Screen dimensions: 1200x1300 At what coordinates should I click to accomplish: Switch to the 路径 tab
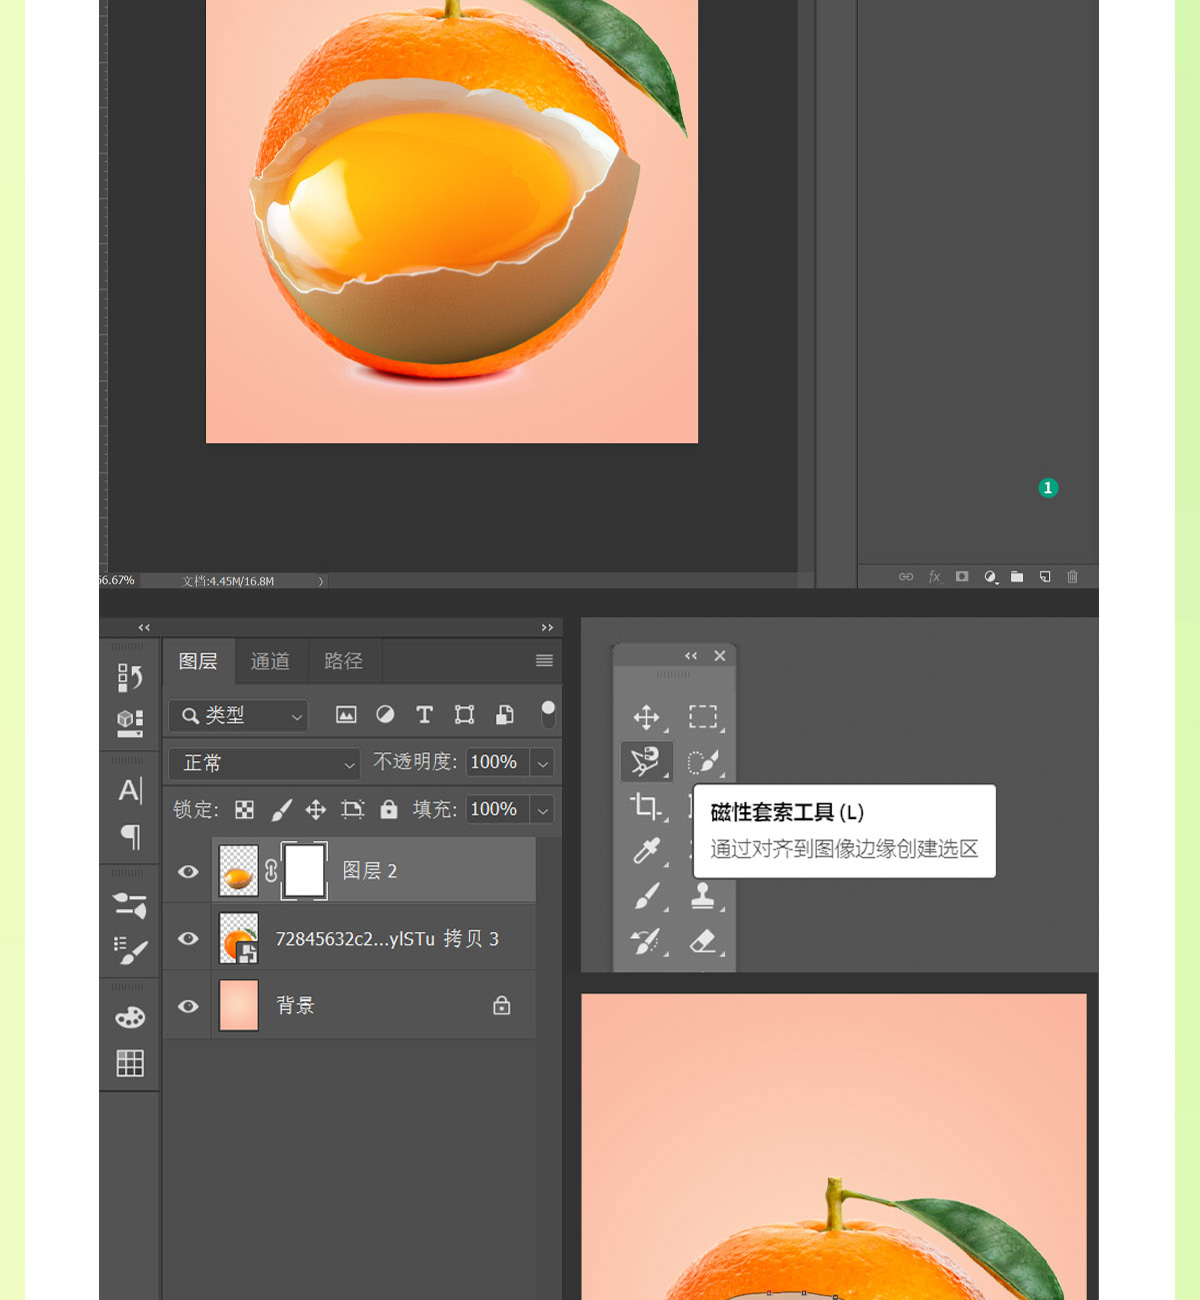click(343, 661)
